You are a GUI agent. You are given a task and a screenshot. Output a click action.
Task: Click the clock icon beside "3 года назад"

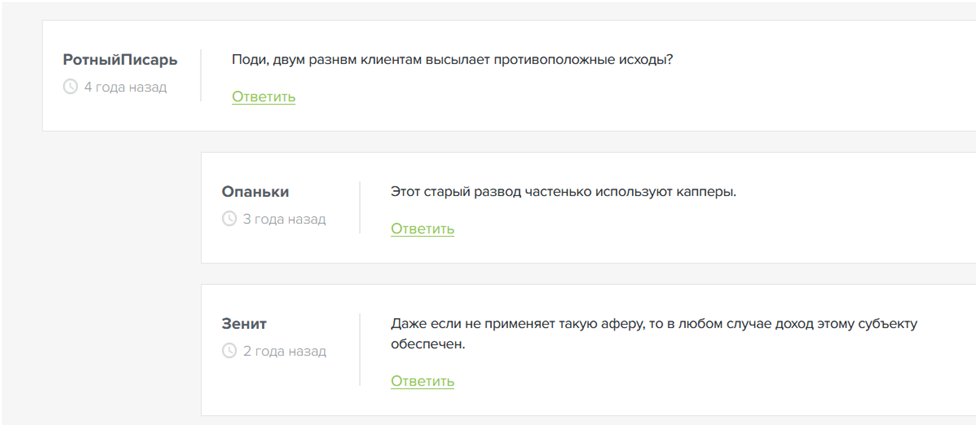pos(229,219)
